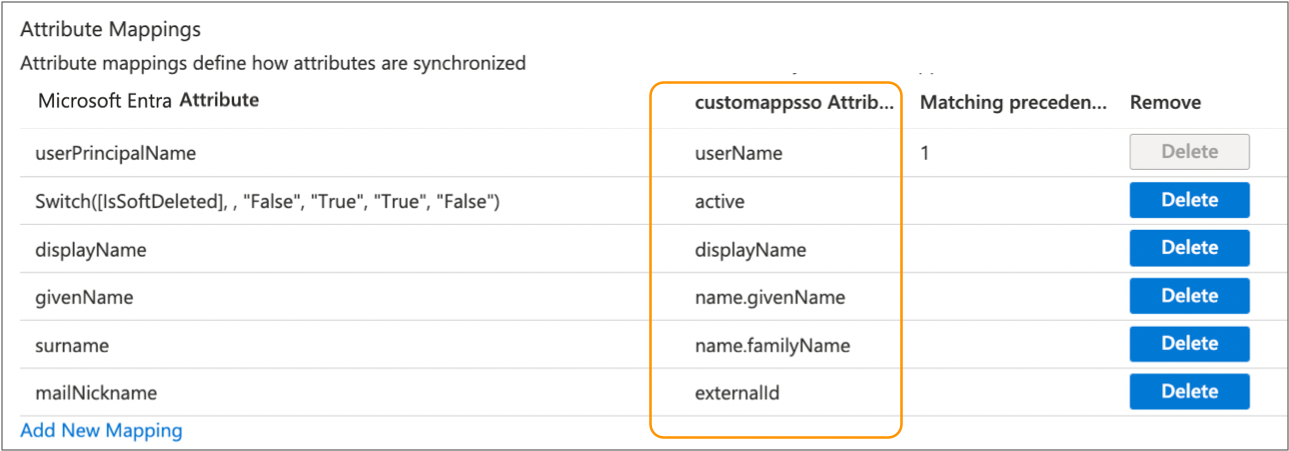Click the userName target attribute
Viewport: 1289px width, 451px height.
738,154
